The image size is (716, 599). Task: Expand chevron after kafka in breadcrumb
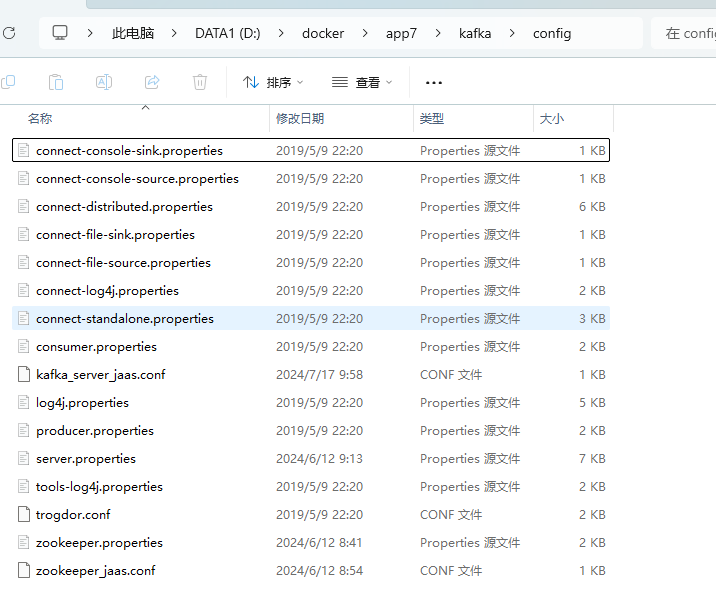point(512,33)
